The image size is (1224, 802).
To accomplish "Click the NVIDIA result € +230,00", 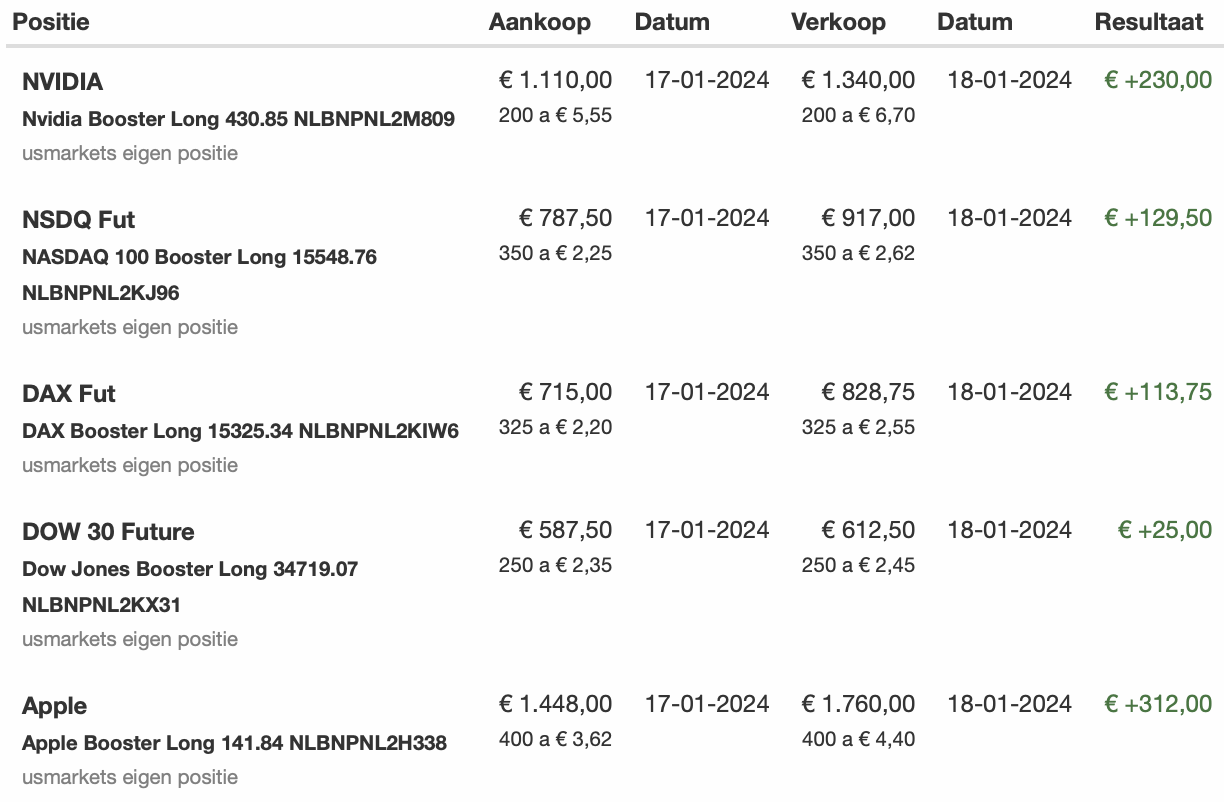I will tap(1158, 80).
